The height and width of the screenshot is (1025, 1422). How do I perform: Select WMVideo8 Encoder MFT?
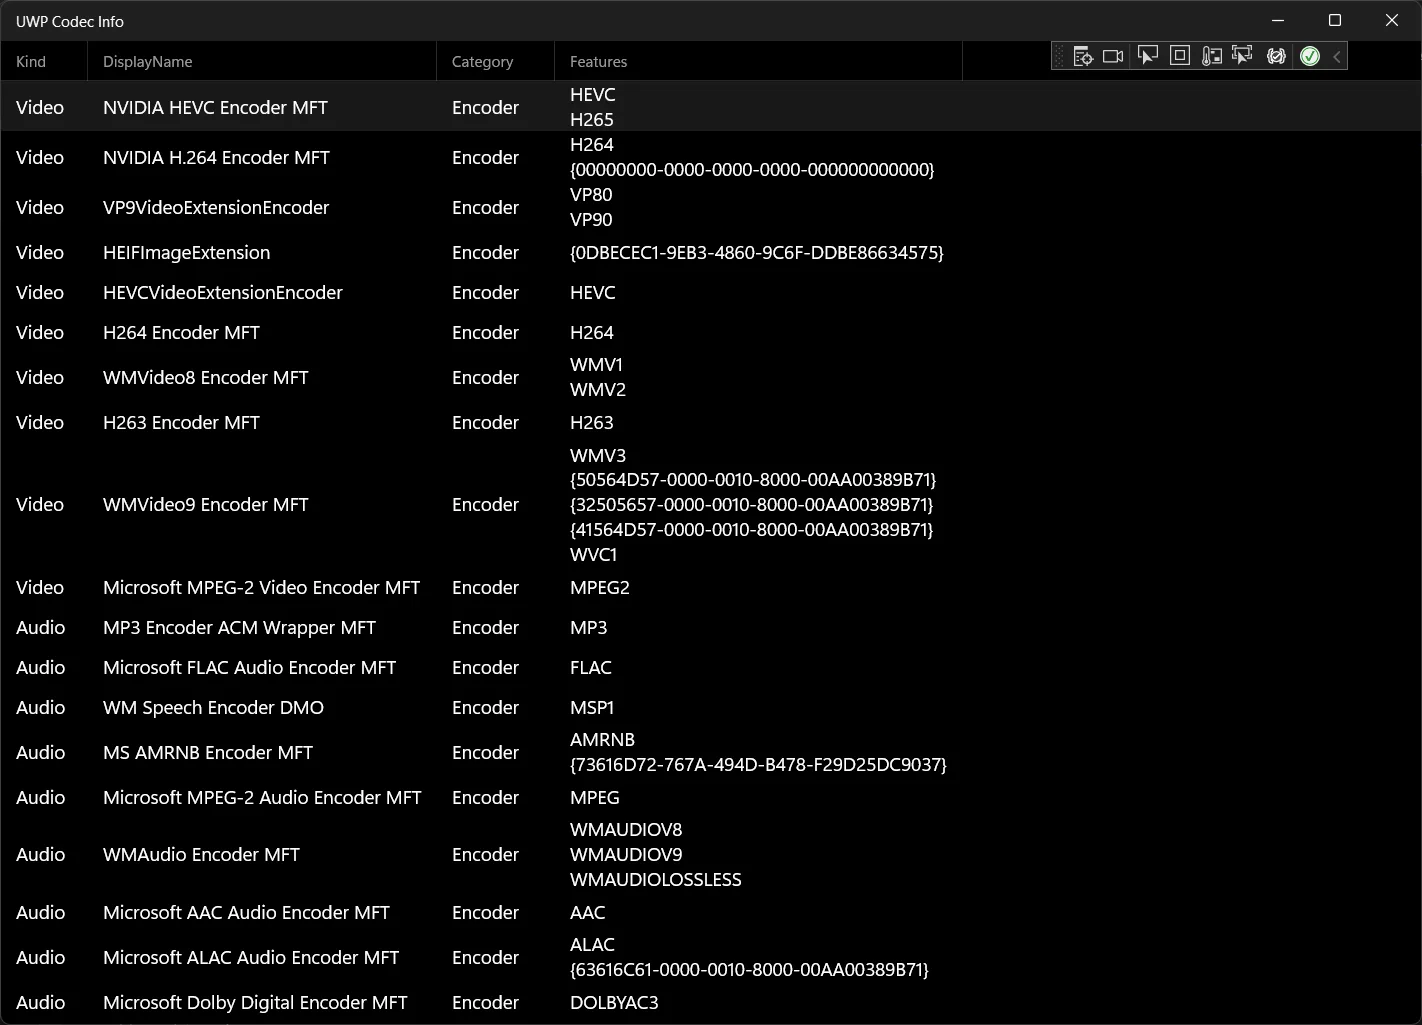(x=205, y=377)
